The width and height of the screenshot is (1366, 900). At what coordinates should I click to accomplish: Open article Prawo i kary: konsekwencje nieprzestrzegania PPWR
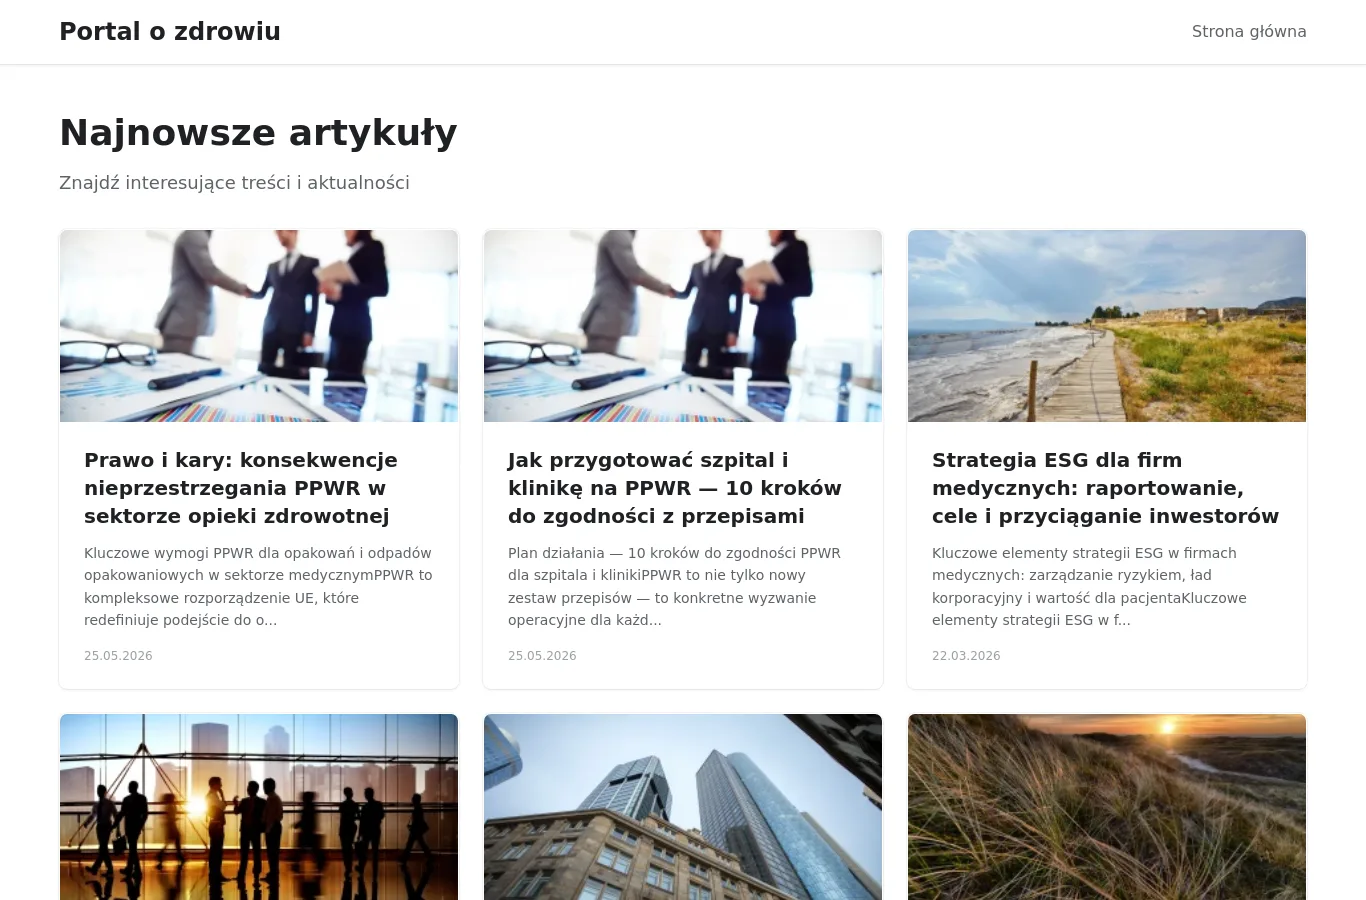[241, 488]
